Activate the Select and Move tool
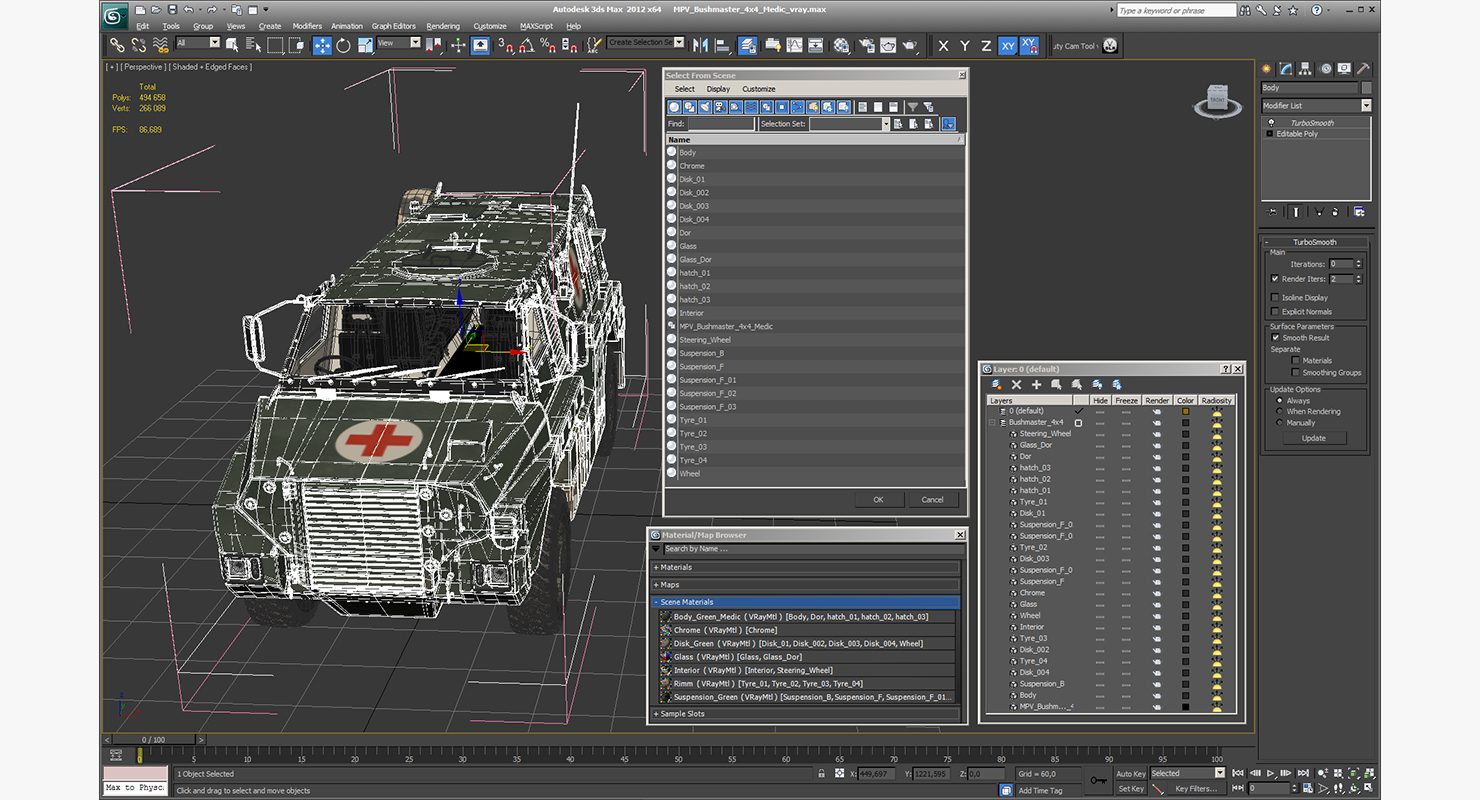This screenshot has width=1480, height=800. (322, 45)
